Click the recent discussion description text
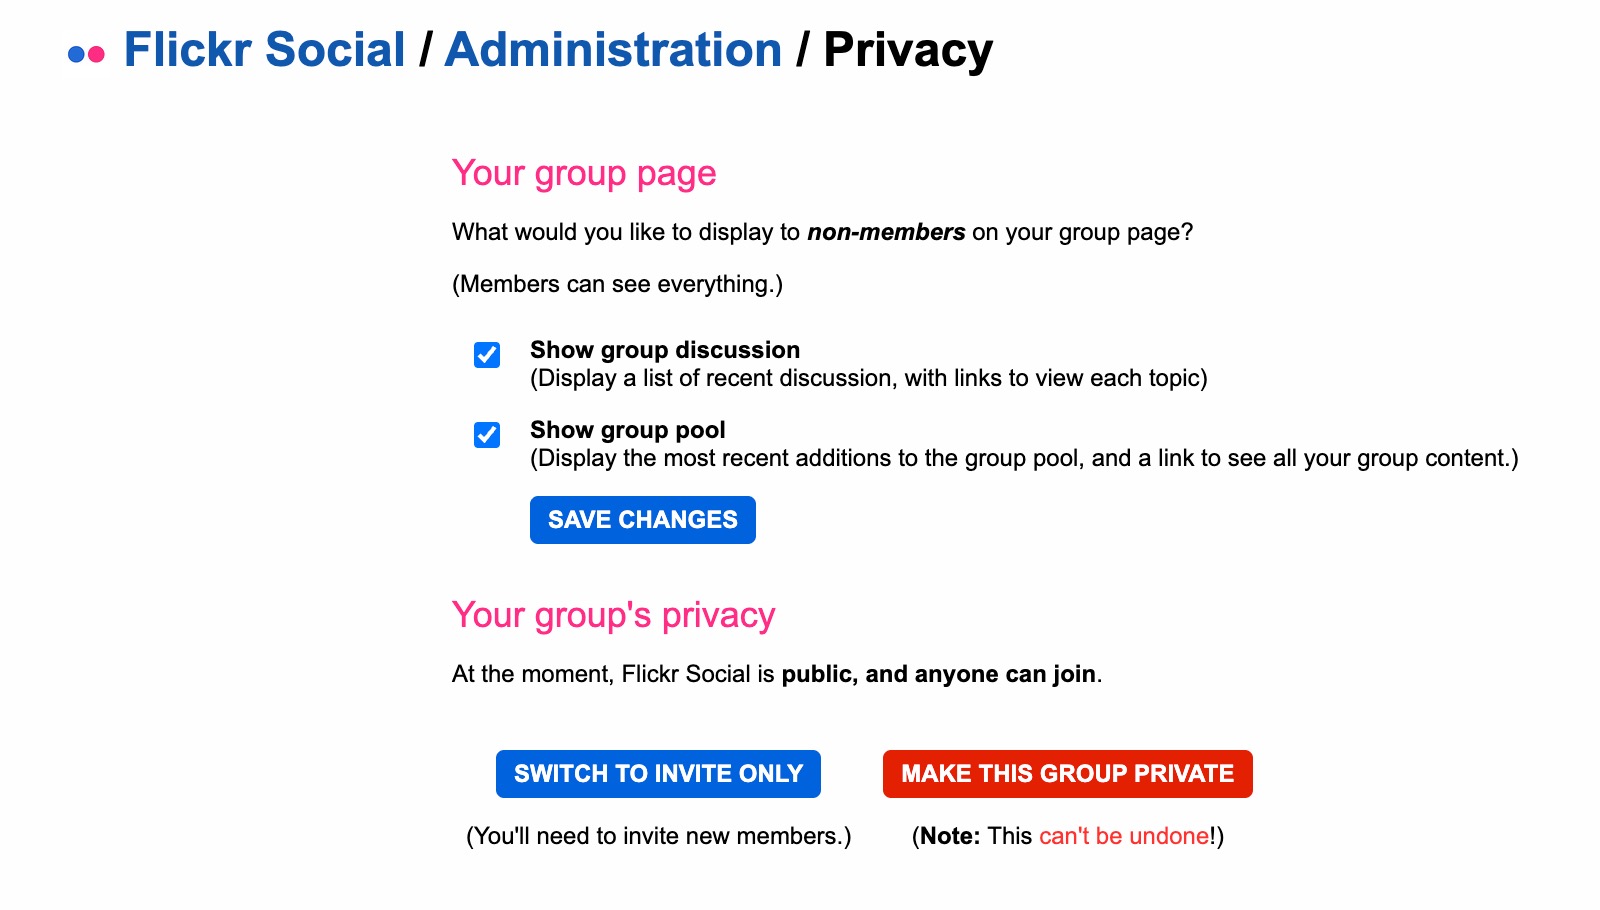Viewport: 1600px width, 910px height. click(869, 378)
